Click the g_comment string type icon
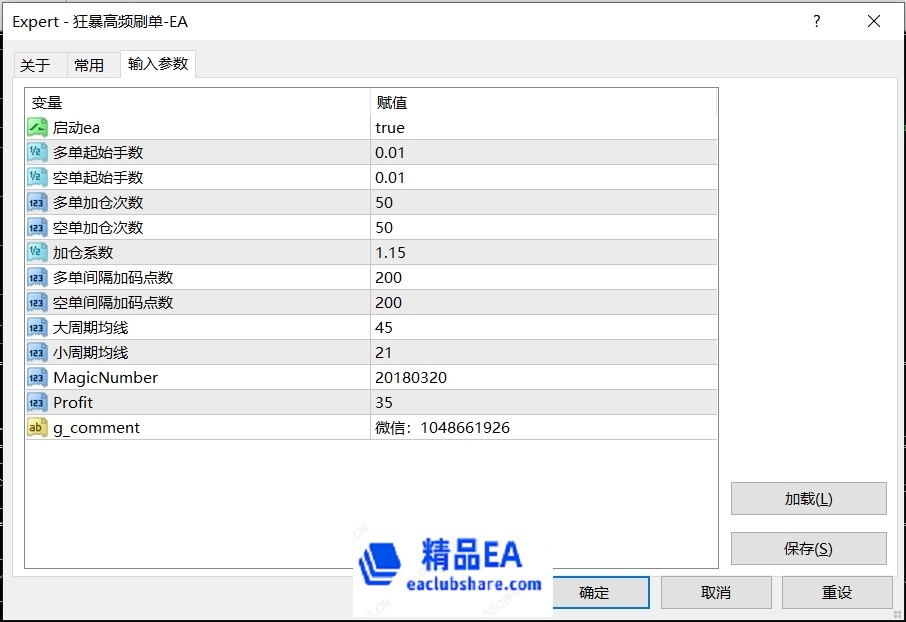 pos(34,427)
